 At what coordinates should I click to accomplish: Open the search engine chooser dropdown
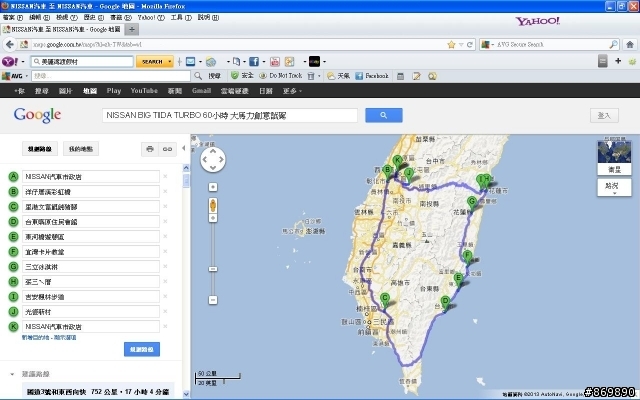488,44
